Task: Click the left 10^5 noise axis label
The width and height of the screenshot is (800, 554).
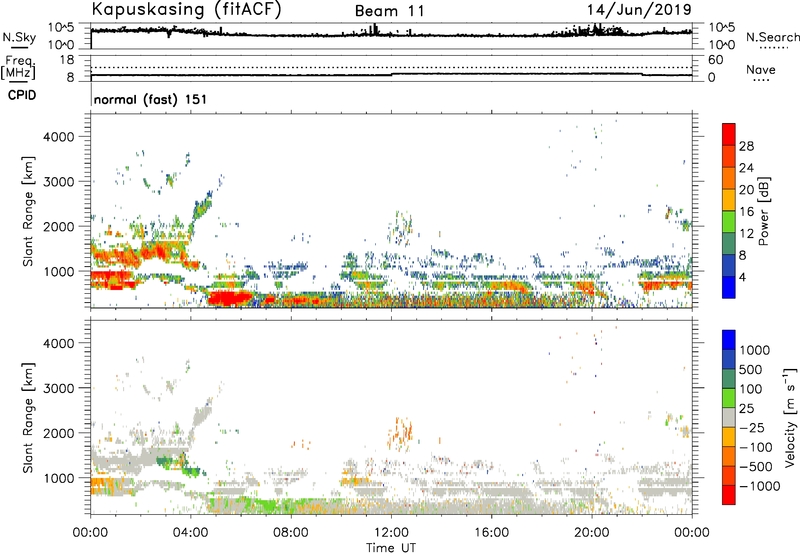Action: [x=62, y=28]
